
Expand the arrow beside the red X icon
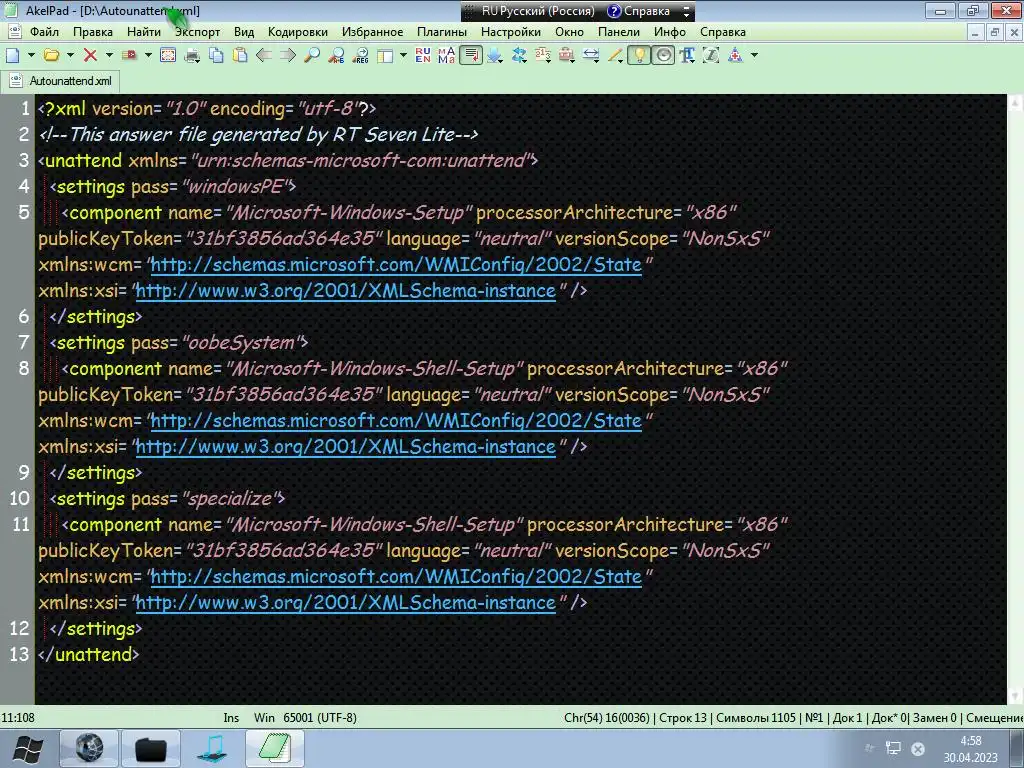(109, 56)
